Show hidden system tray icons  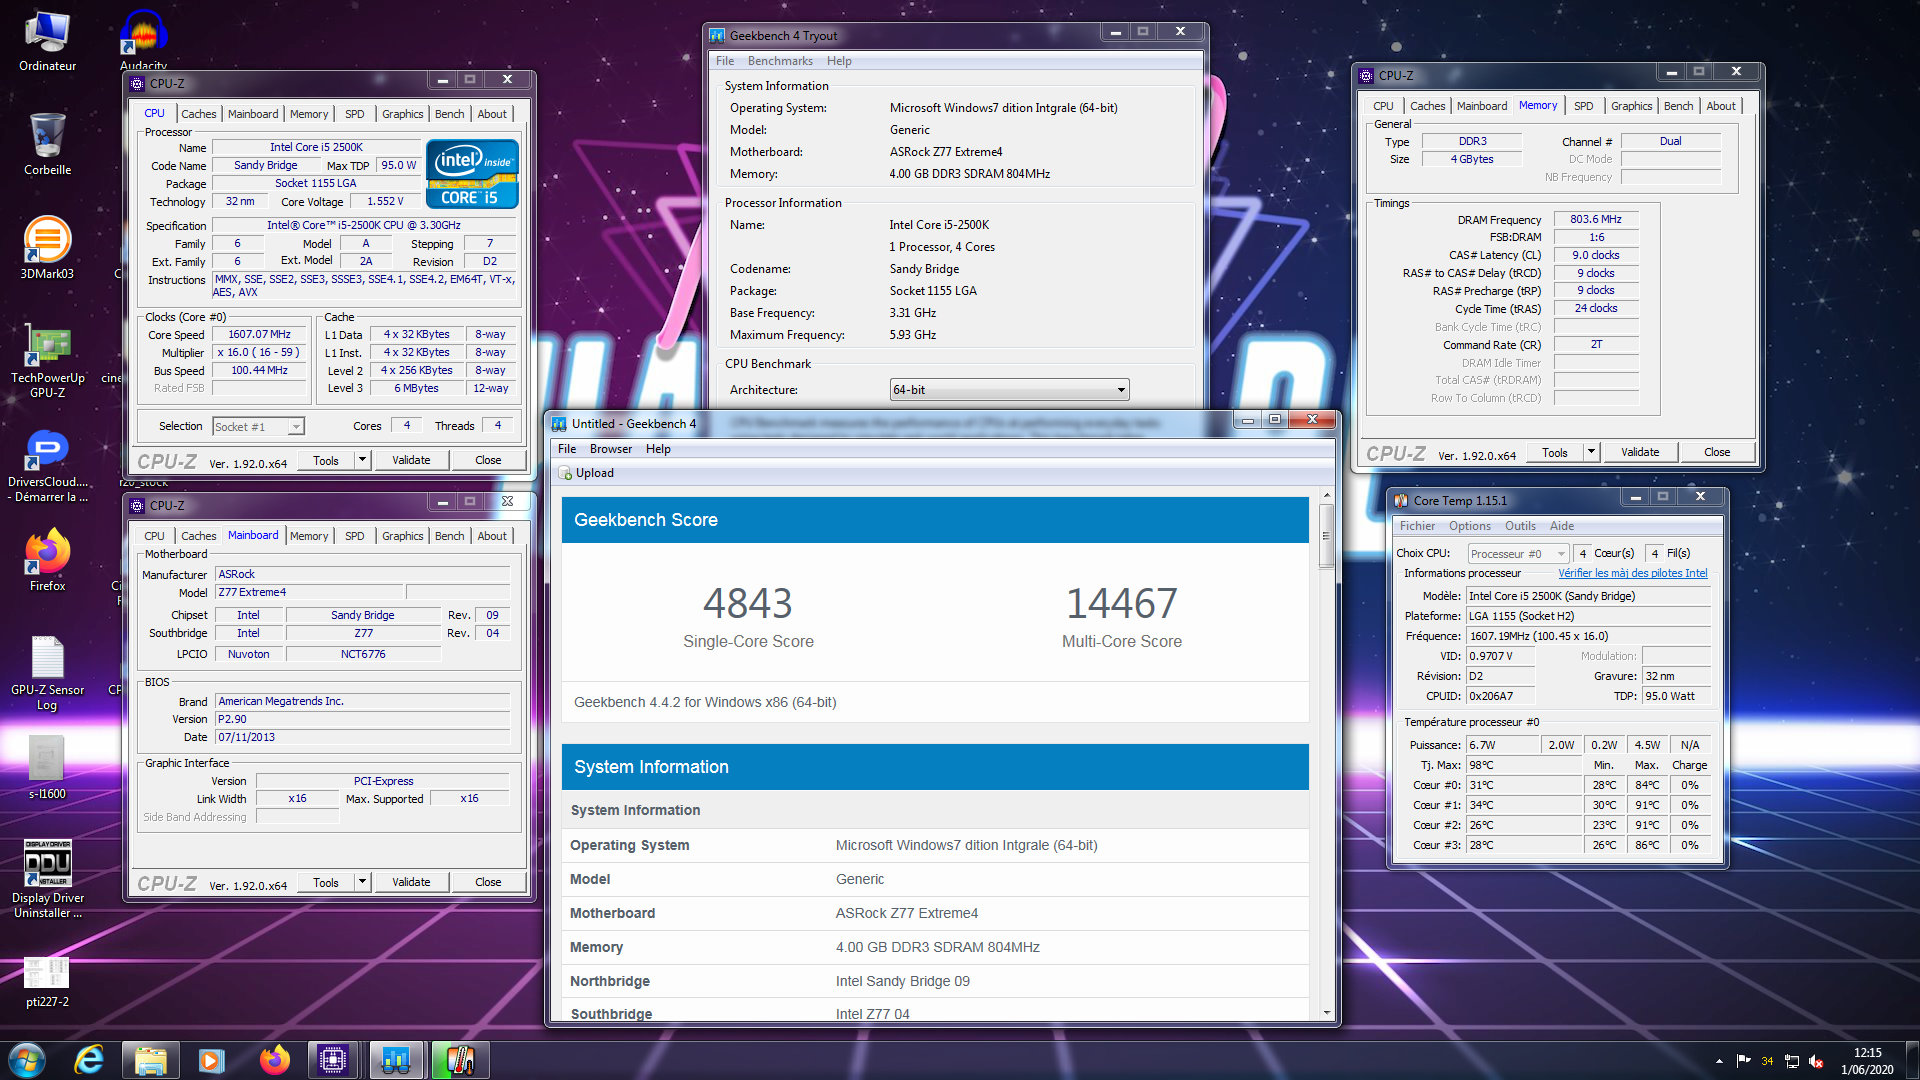click(1719, 1061)
